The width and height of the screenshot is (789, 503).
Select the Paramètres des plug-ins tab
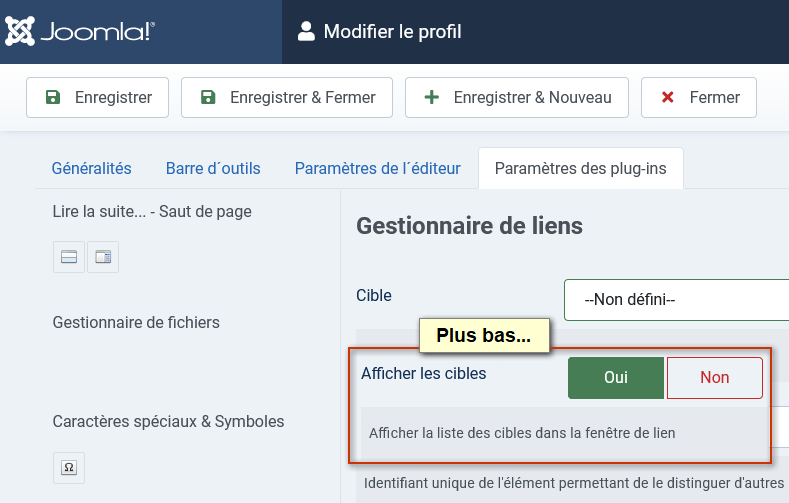pos(581,169)
